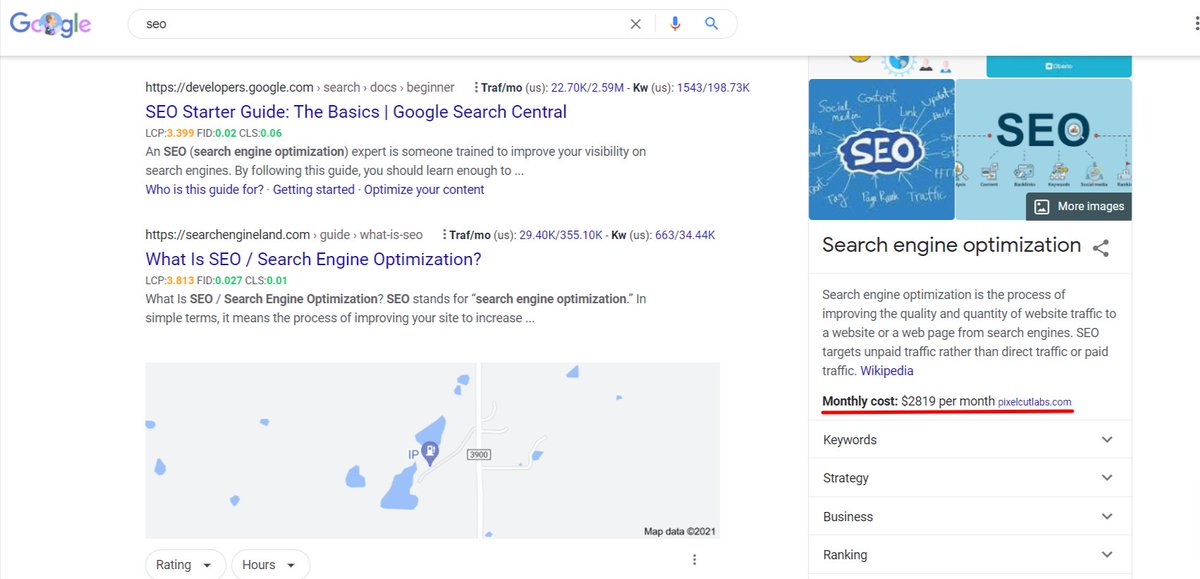
Task: Click the voice search microphone icon
Action: [675, 23]
